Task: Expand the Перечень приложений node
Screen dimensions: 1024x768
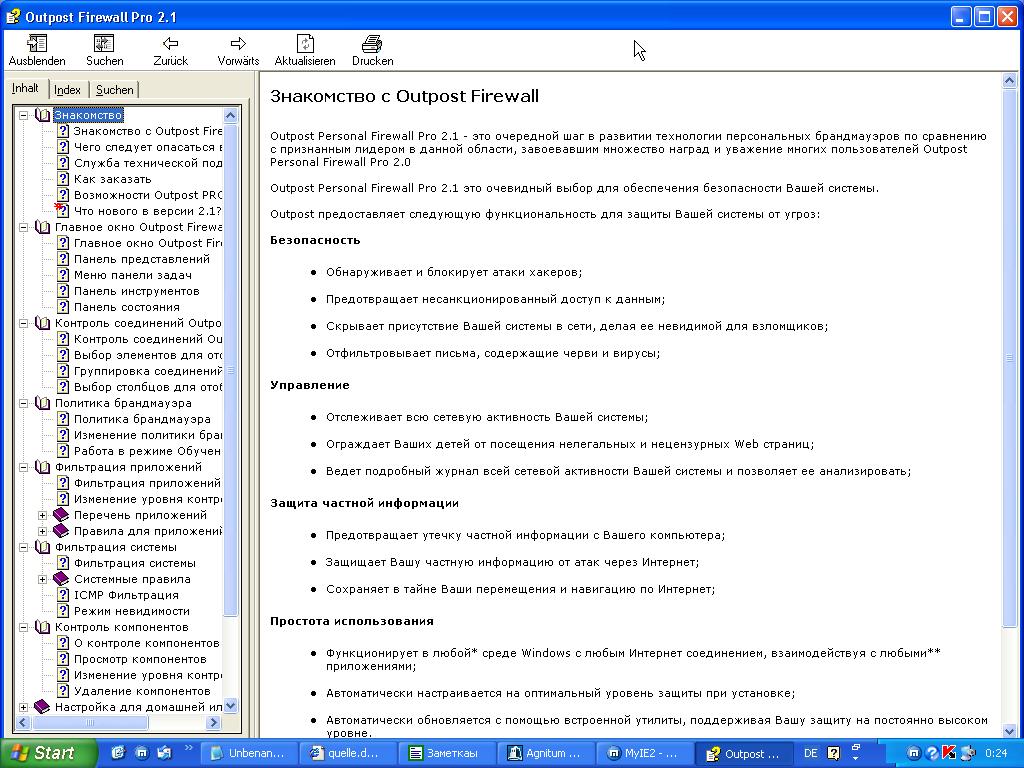Action: click(x=42, y=515)
